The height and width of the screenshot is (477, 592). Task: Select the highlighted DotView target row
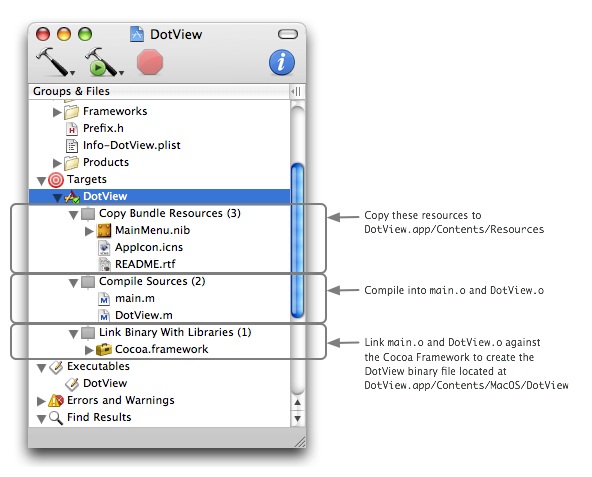pos(159,196)
